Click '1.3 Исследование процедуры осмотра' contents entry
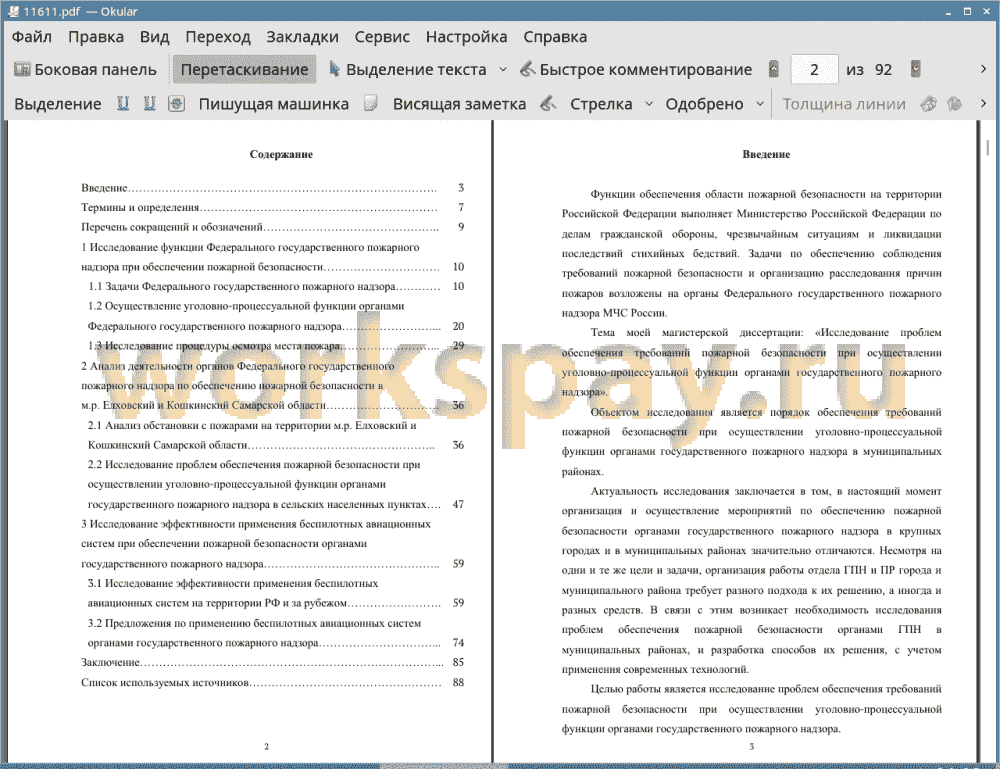1000x769 pixels. click(x=276, y=346)
